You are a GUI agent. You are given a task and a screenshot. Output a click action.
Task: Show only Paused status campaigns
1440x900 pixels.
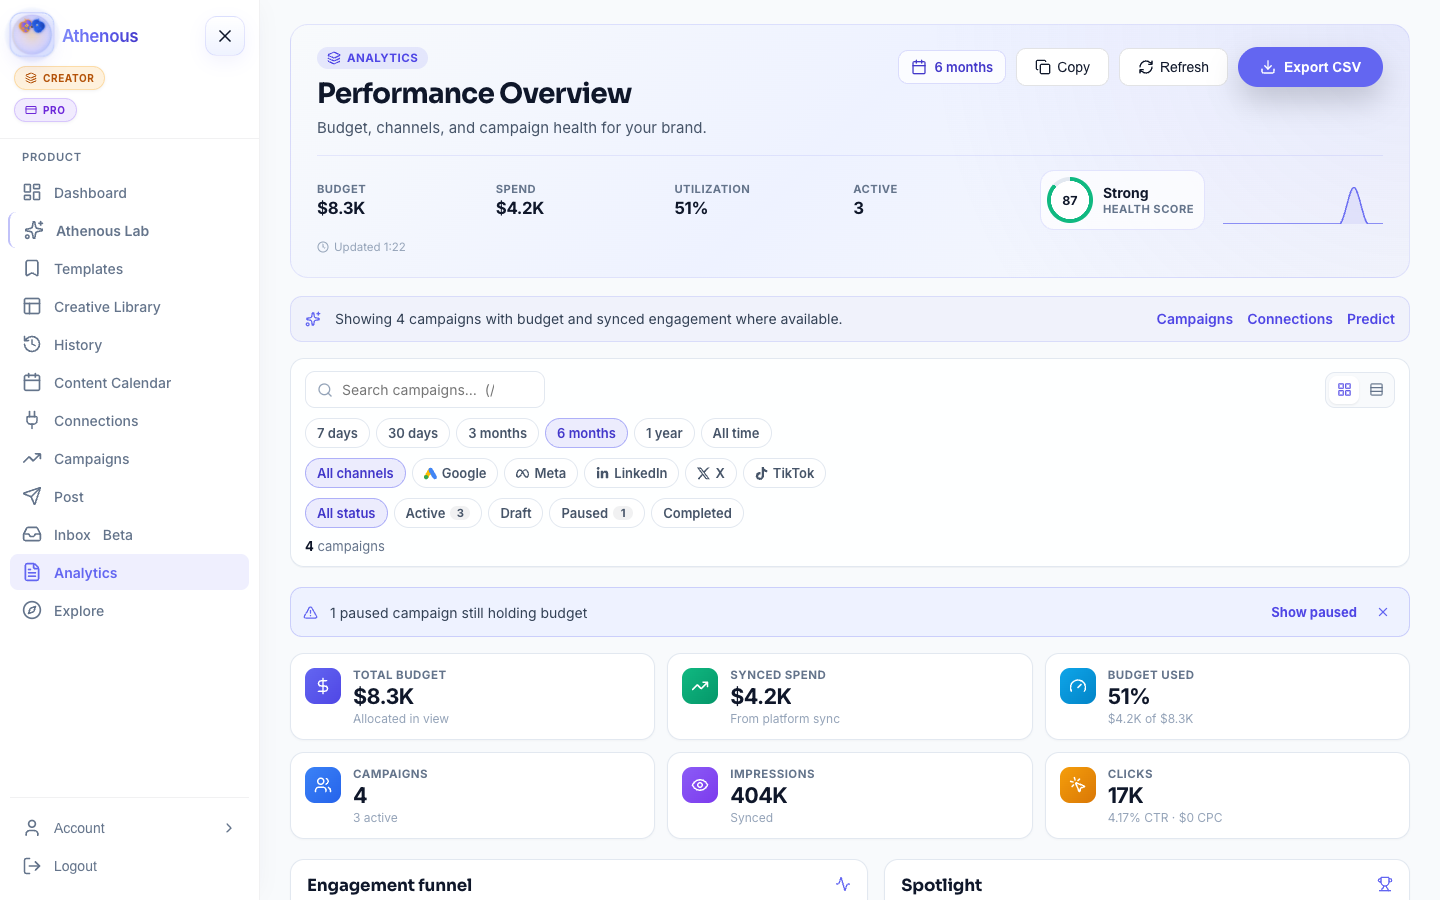click(597, 513)
